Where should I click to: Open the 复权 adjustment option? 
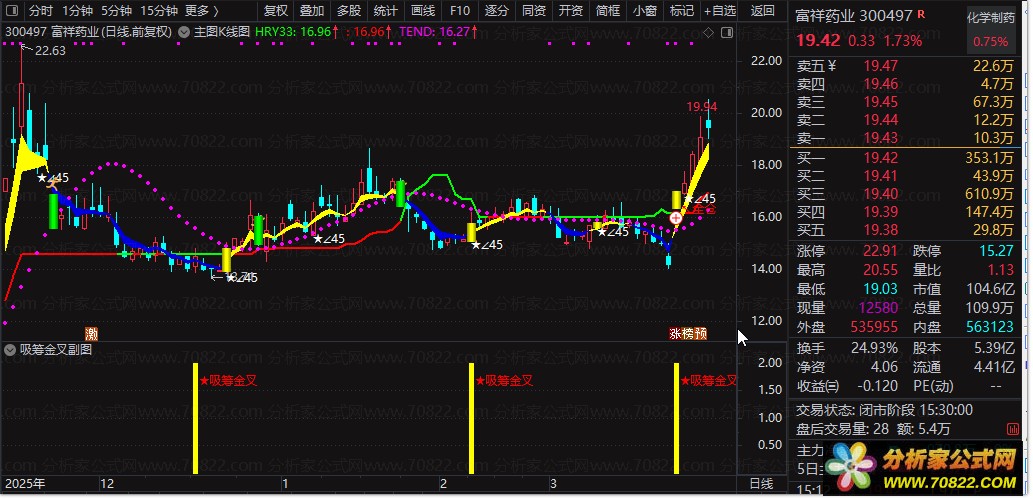pyautogui.click(x=275, y=11)
